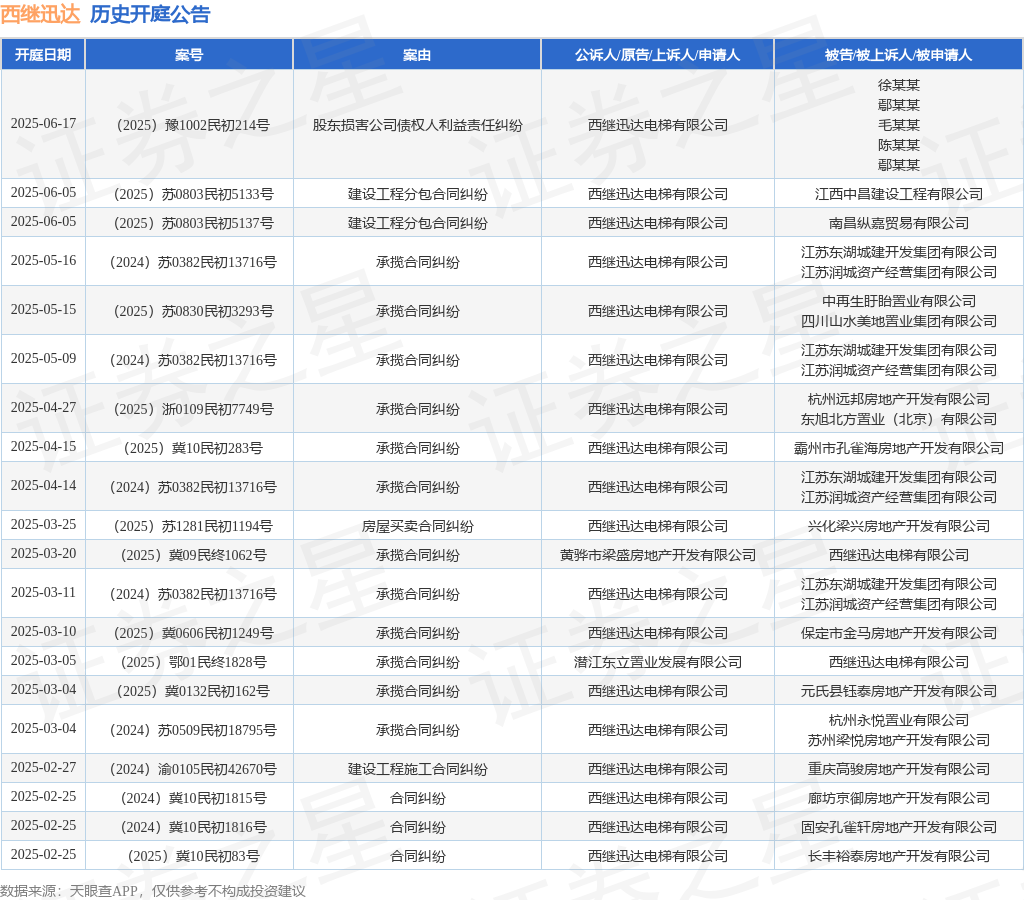Click 霸州市孔雀海房地产开发有限公司 cell

[899, 448]
